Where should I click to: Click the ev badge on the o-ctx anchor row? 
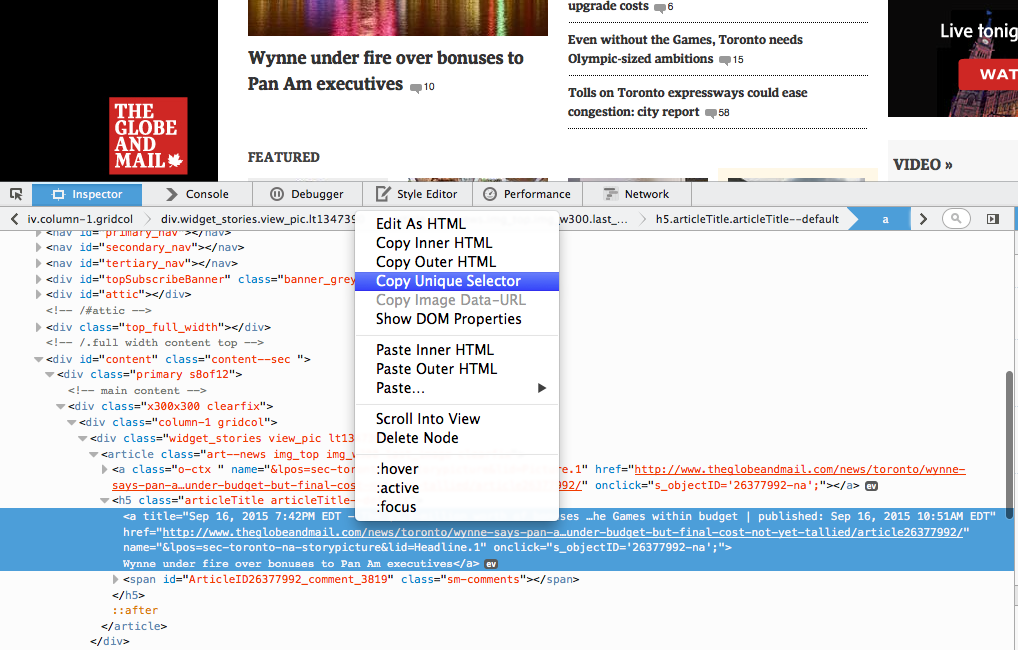point(871,486)
